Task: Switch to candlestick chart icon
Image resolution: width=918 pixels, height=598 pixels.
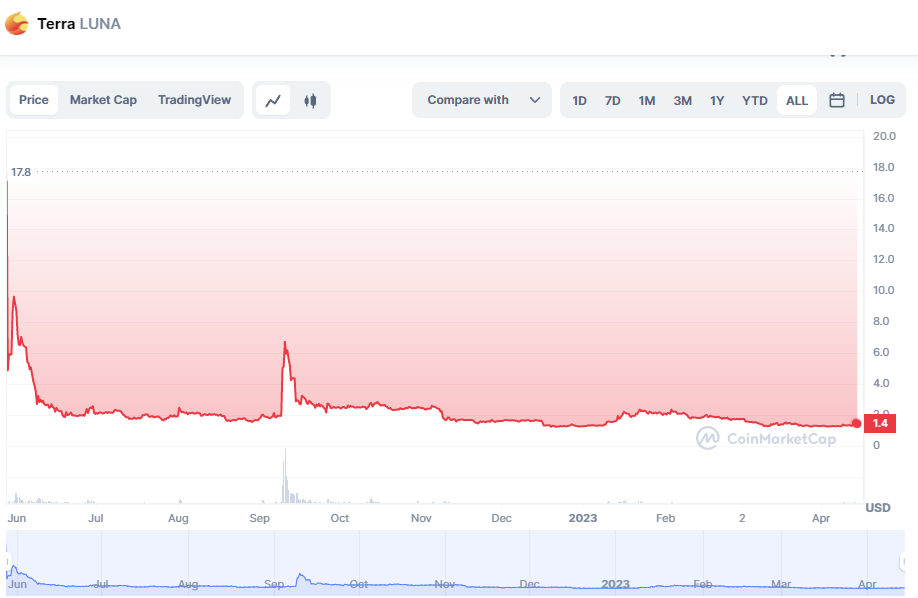Action: coord(310,101)
